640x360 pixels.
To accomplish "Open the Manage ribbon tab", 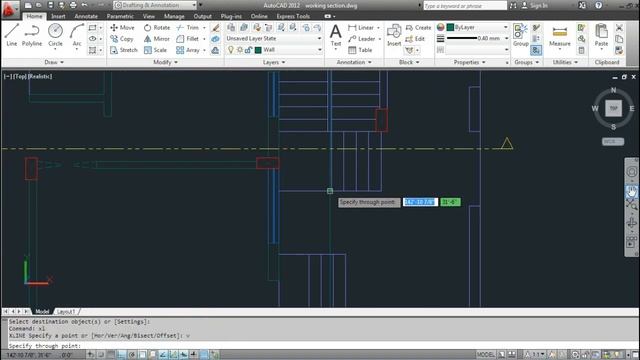I will pyautogui.click(x=174, y=16).
